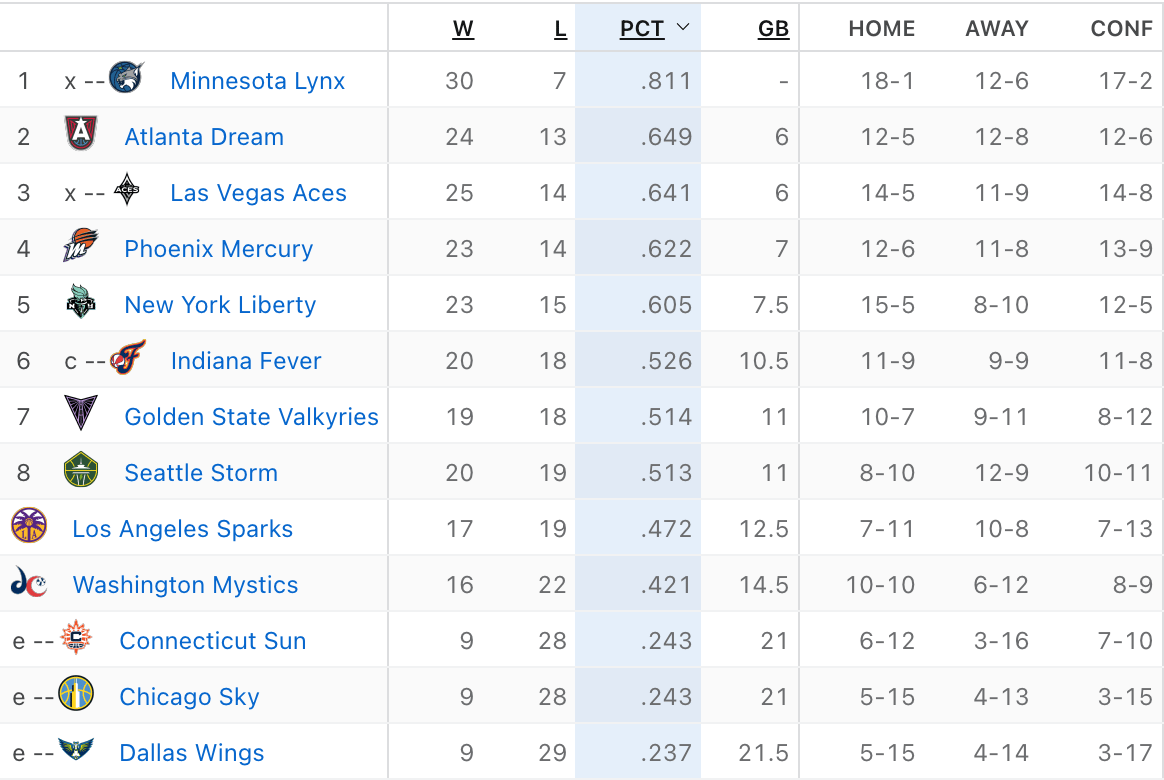Click the Chicago Sky team logo
The width and height of the screenshot is (1164, 780).
76,693
